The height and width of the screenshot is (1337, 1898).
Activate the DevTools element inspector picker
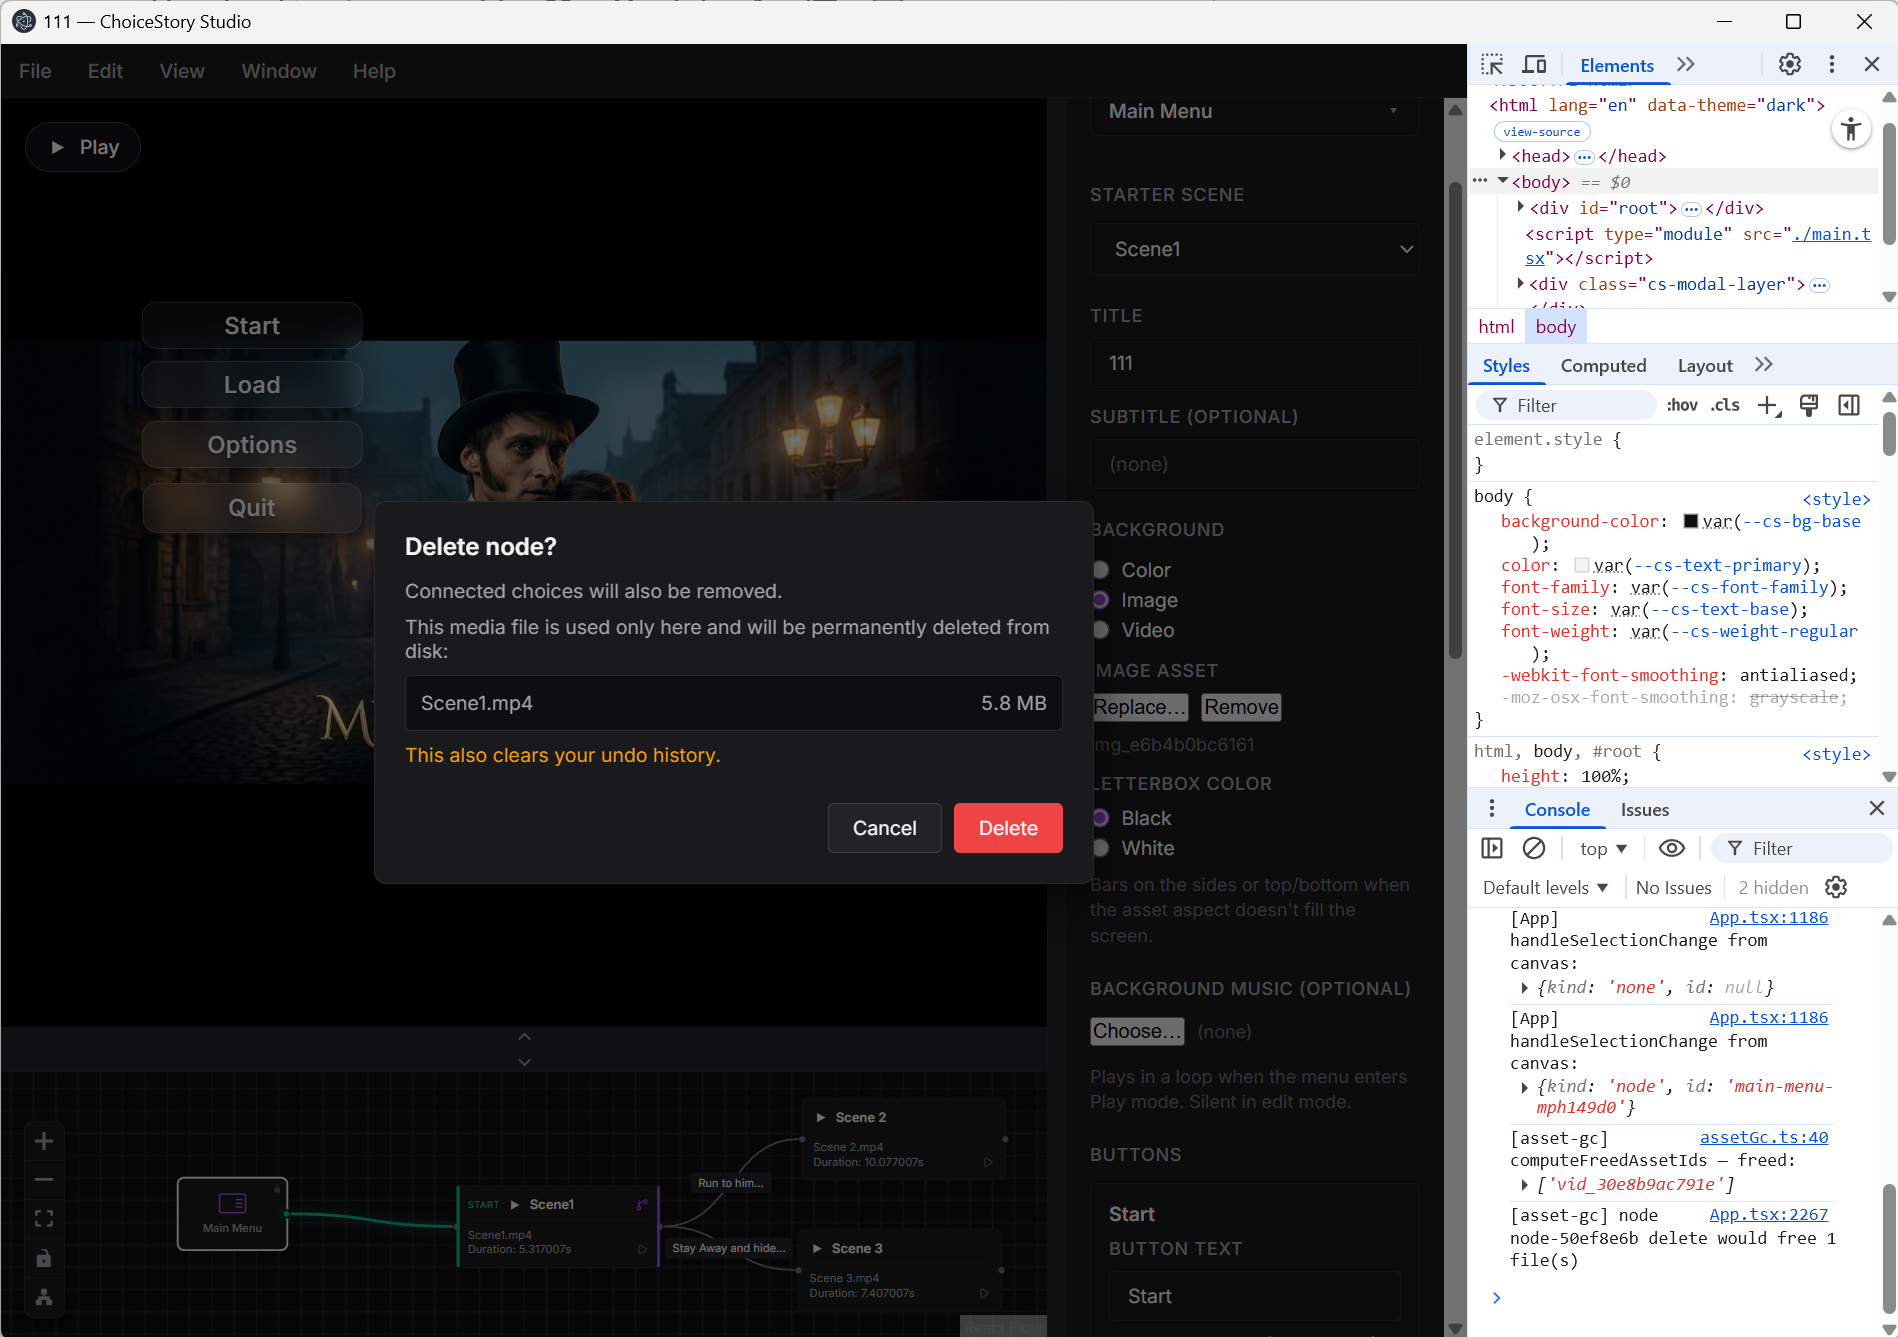(1492, 65)
